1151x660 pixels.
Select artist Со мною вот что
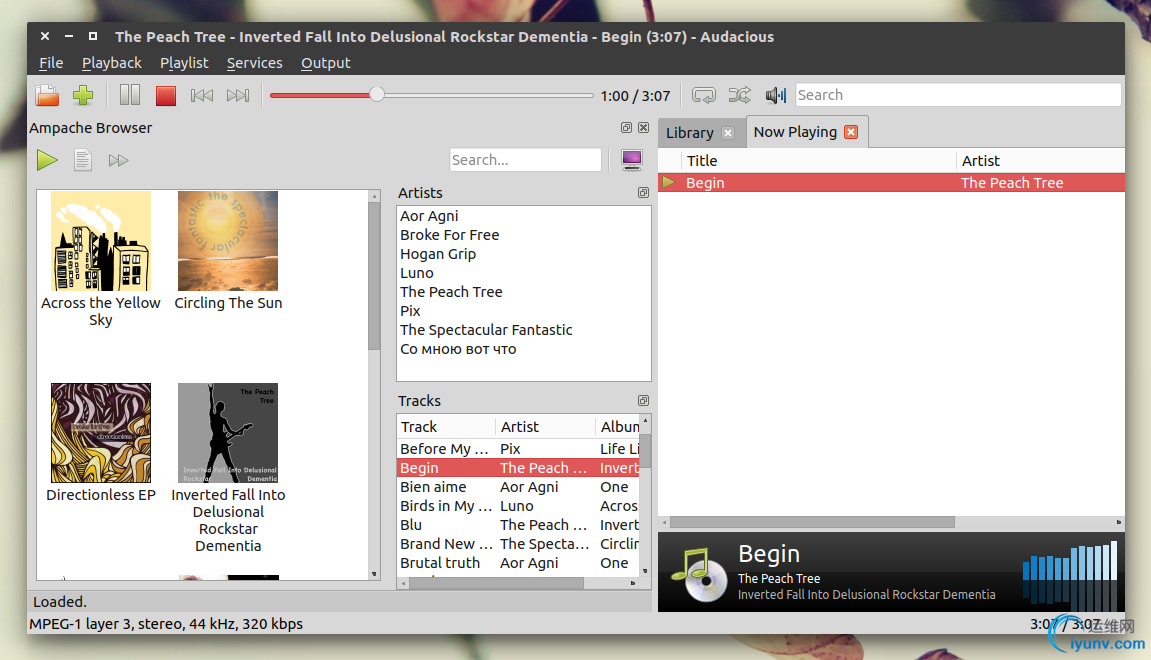point(458,349)
